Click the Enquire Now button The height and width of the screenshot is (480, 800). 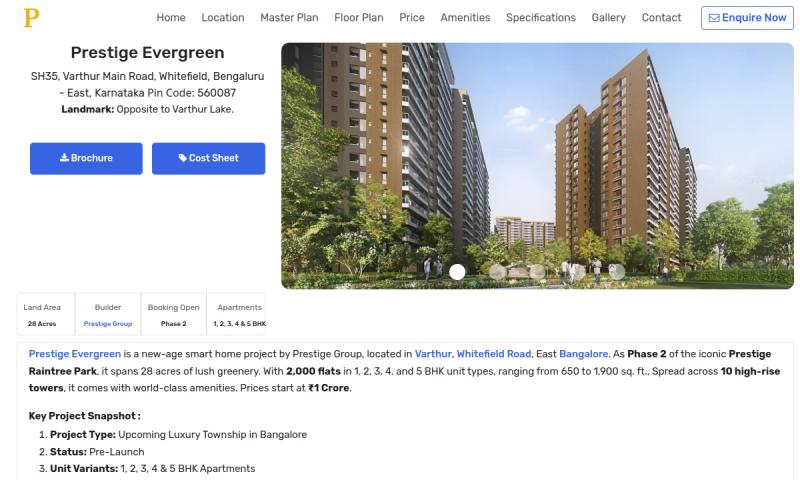pyautogui.click(x=747, y=18)
